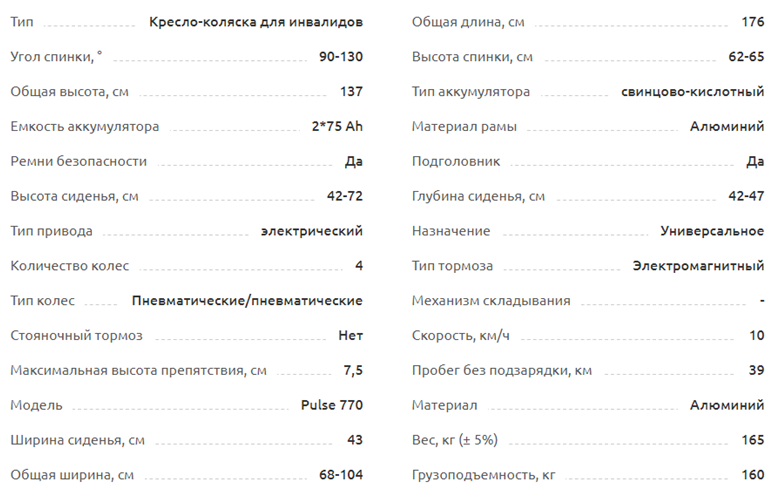Click the "Материал рамы" label
The image size is (780, 504).
coord(462,126)
